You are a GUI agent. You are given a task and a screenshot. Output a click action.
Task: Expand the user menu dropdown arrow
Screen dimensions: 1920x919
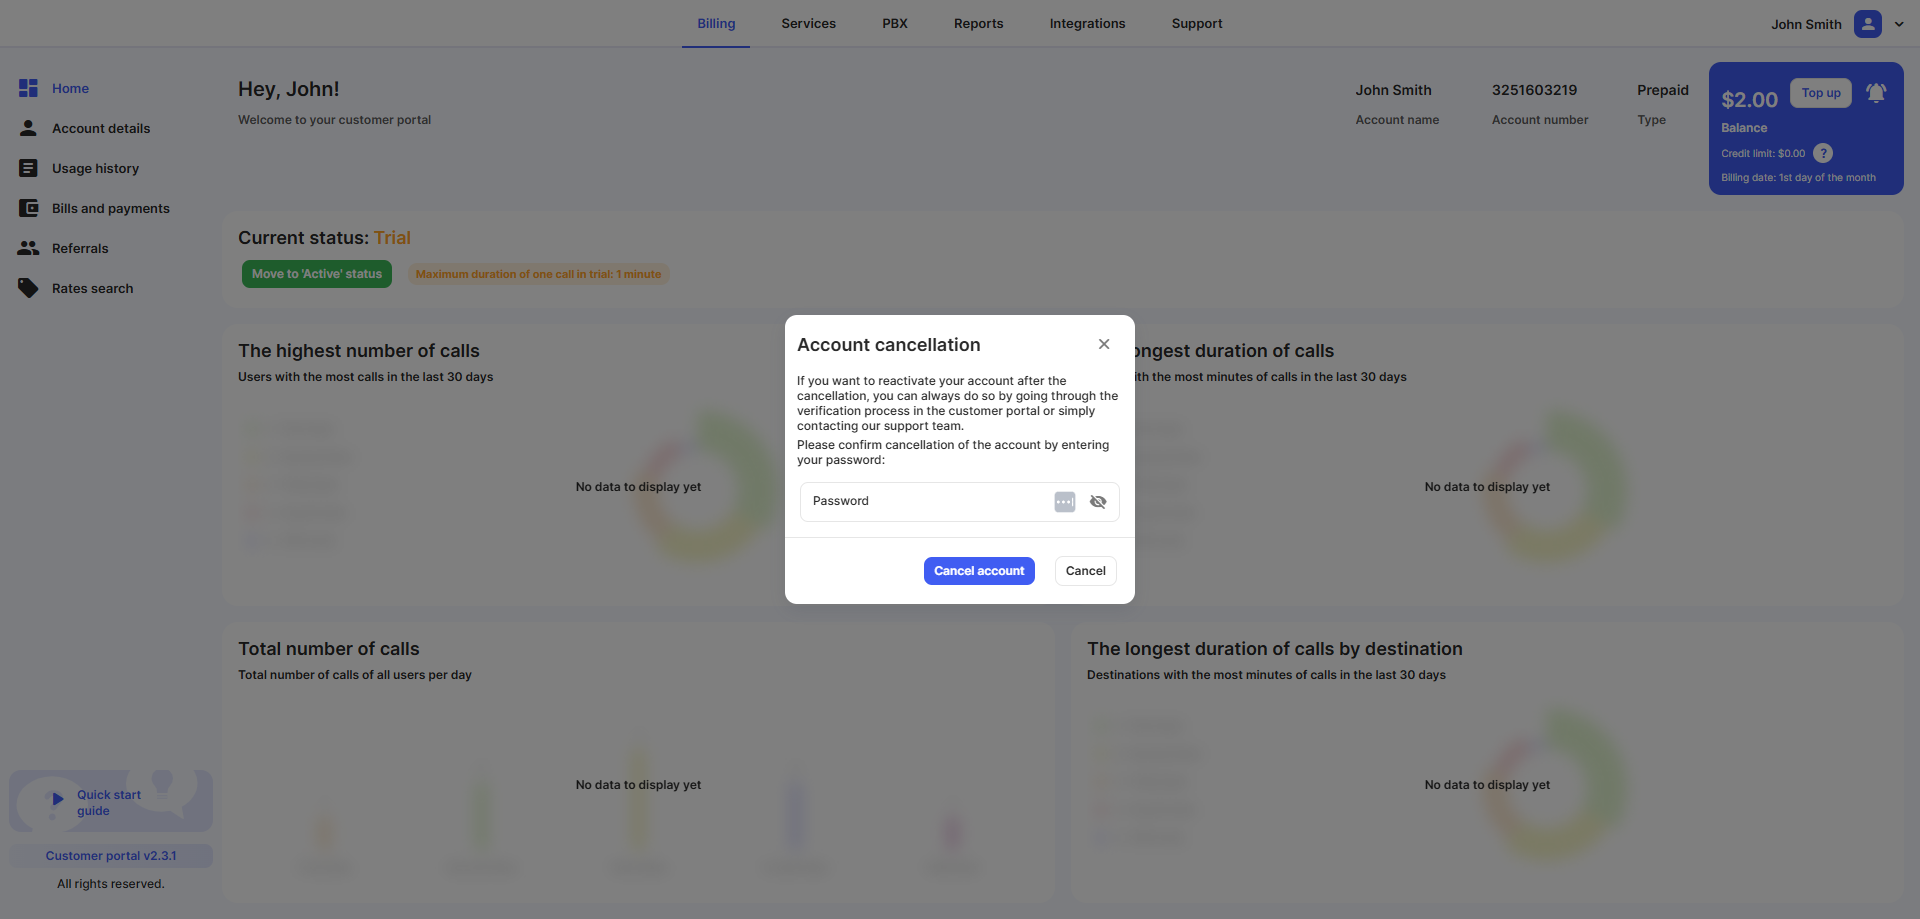[x=1899, y=24]
